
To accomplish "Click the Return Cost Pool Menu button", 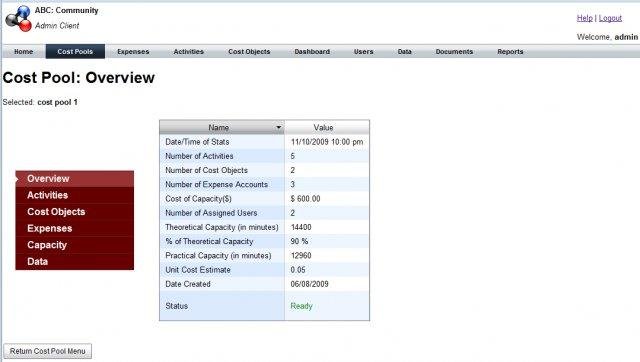I will click(48, 351).
